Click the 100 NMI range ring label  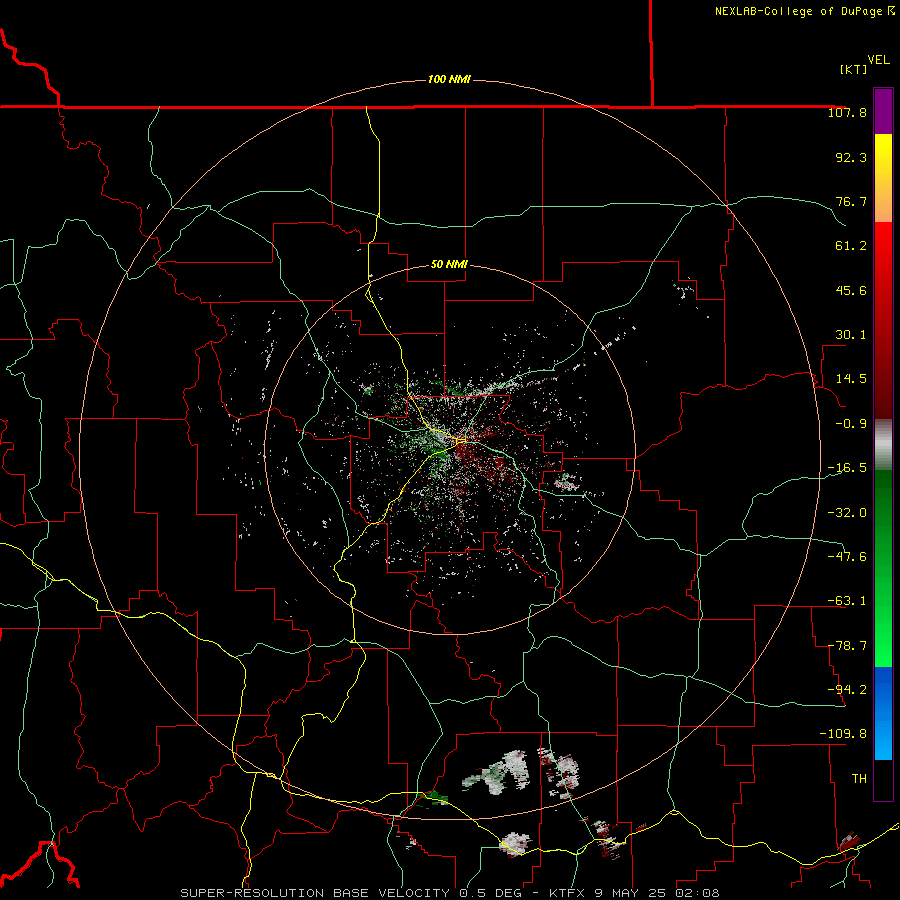449,79
